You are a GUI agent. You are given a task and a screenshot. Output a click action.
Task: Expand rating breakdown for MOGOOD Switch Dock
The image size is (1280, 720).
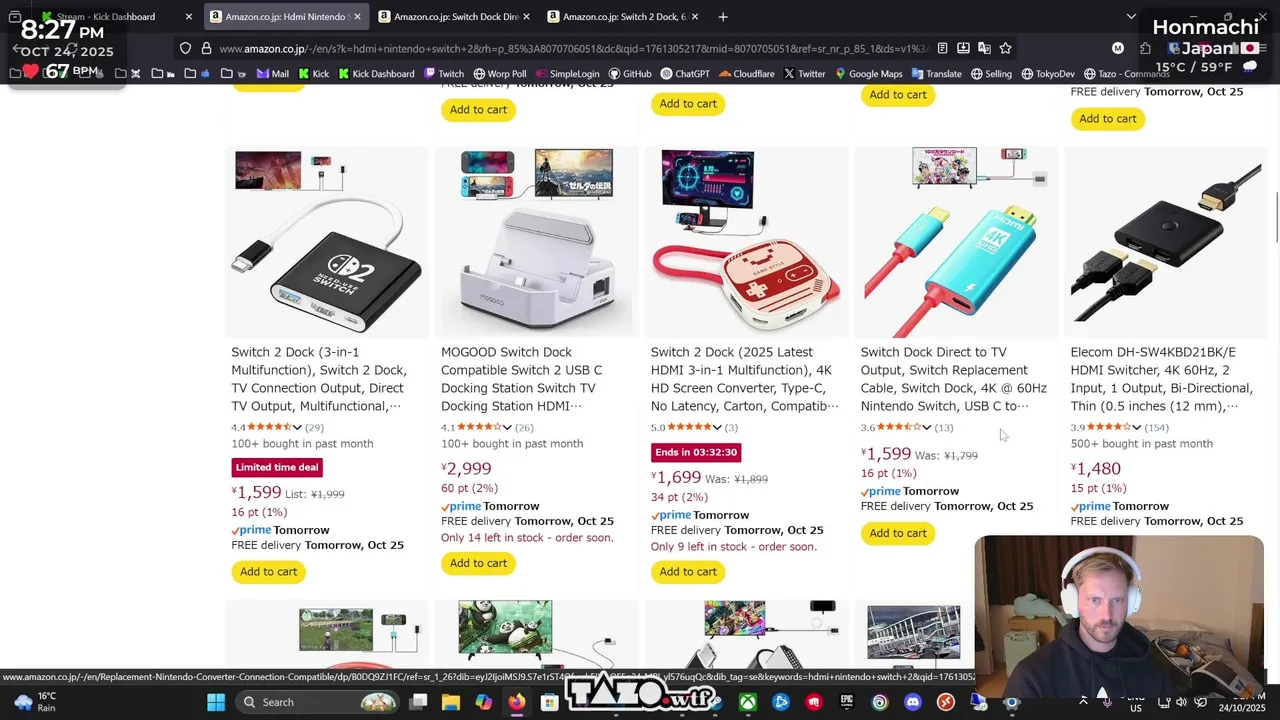507,427
